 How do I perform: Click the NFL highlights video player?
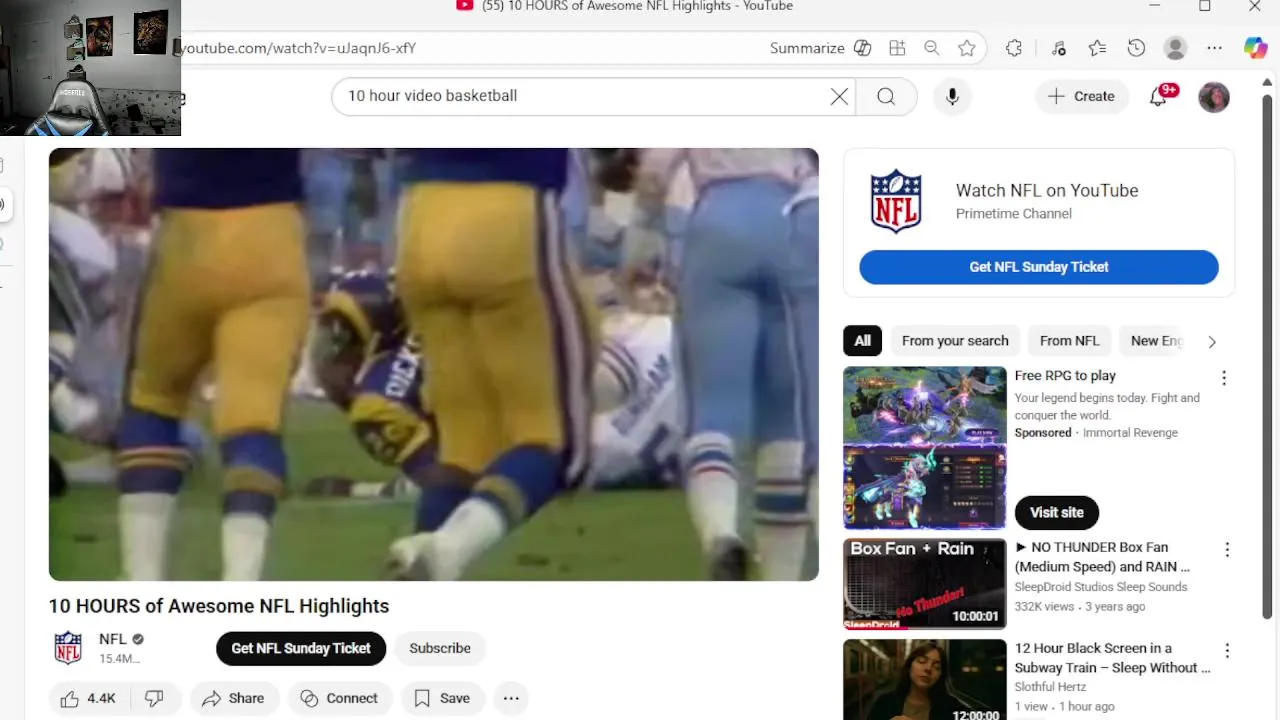coord(434,364)
